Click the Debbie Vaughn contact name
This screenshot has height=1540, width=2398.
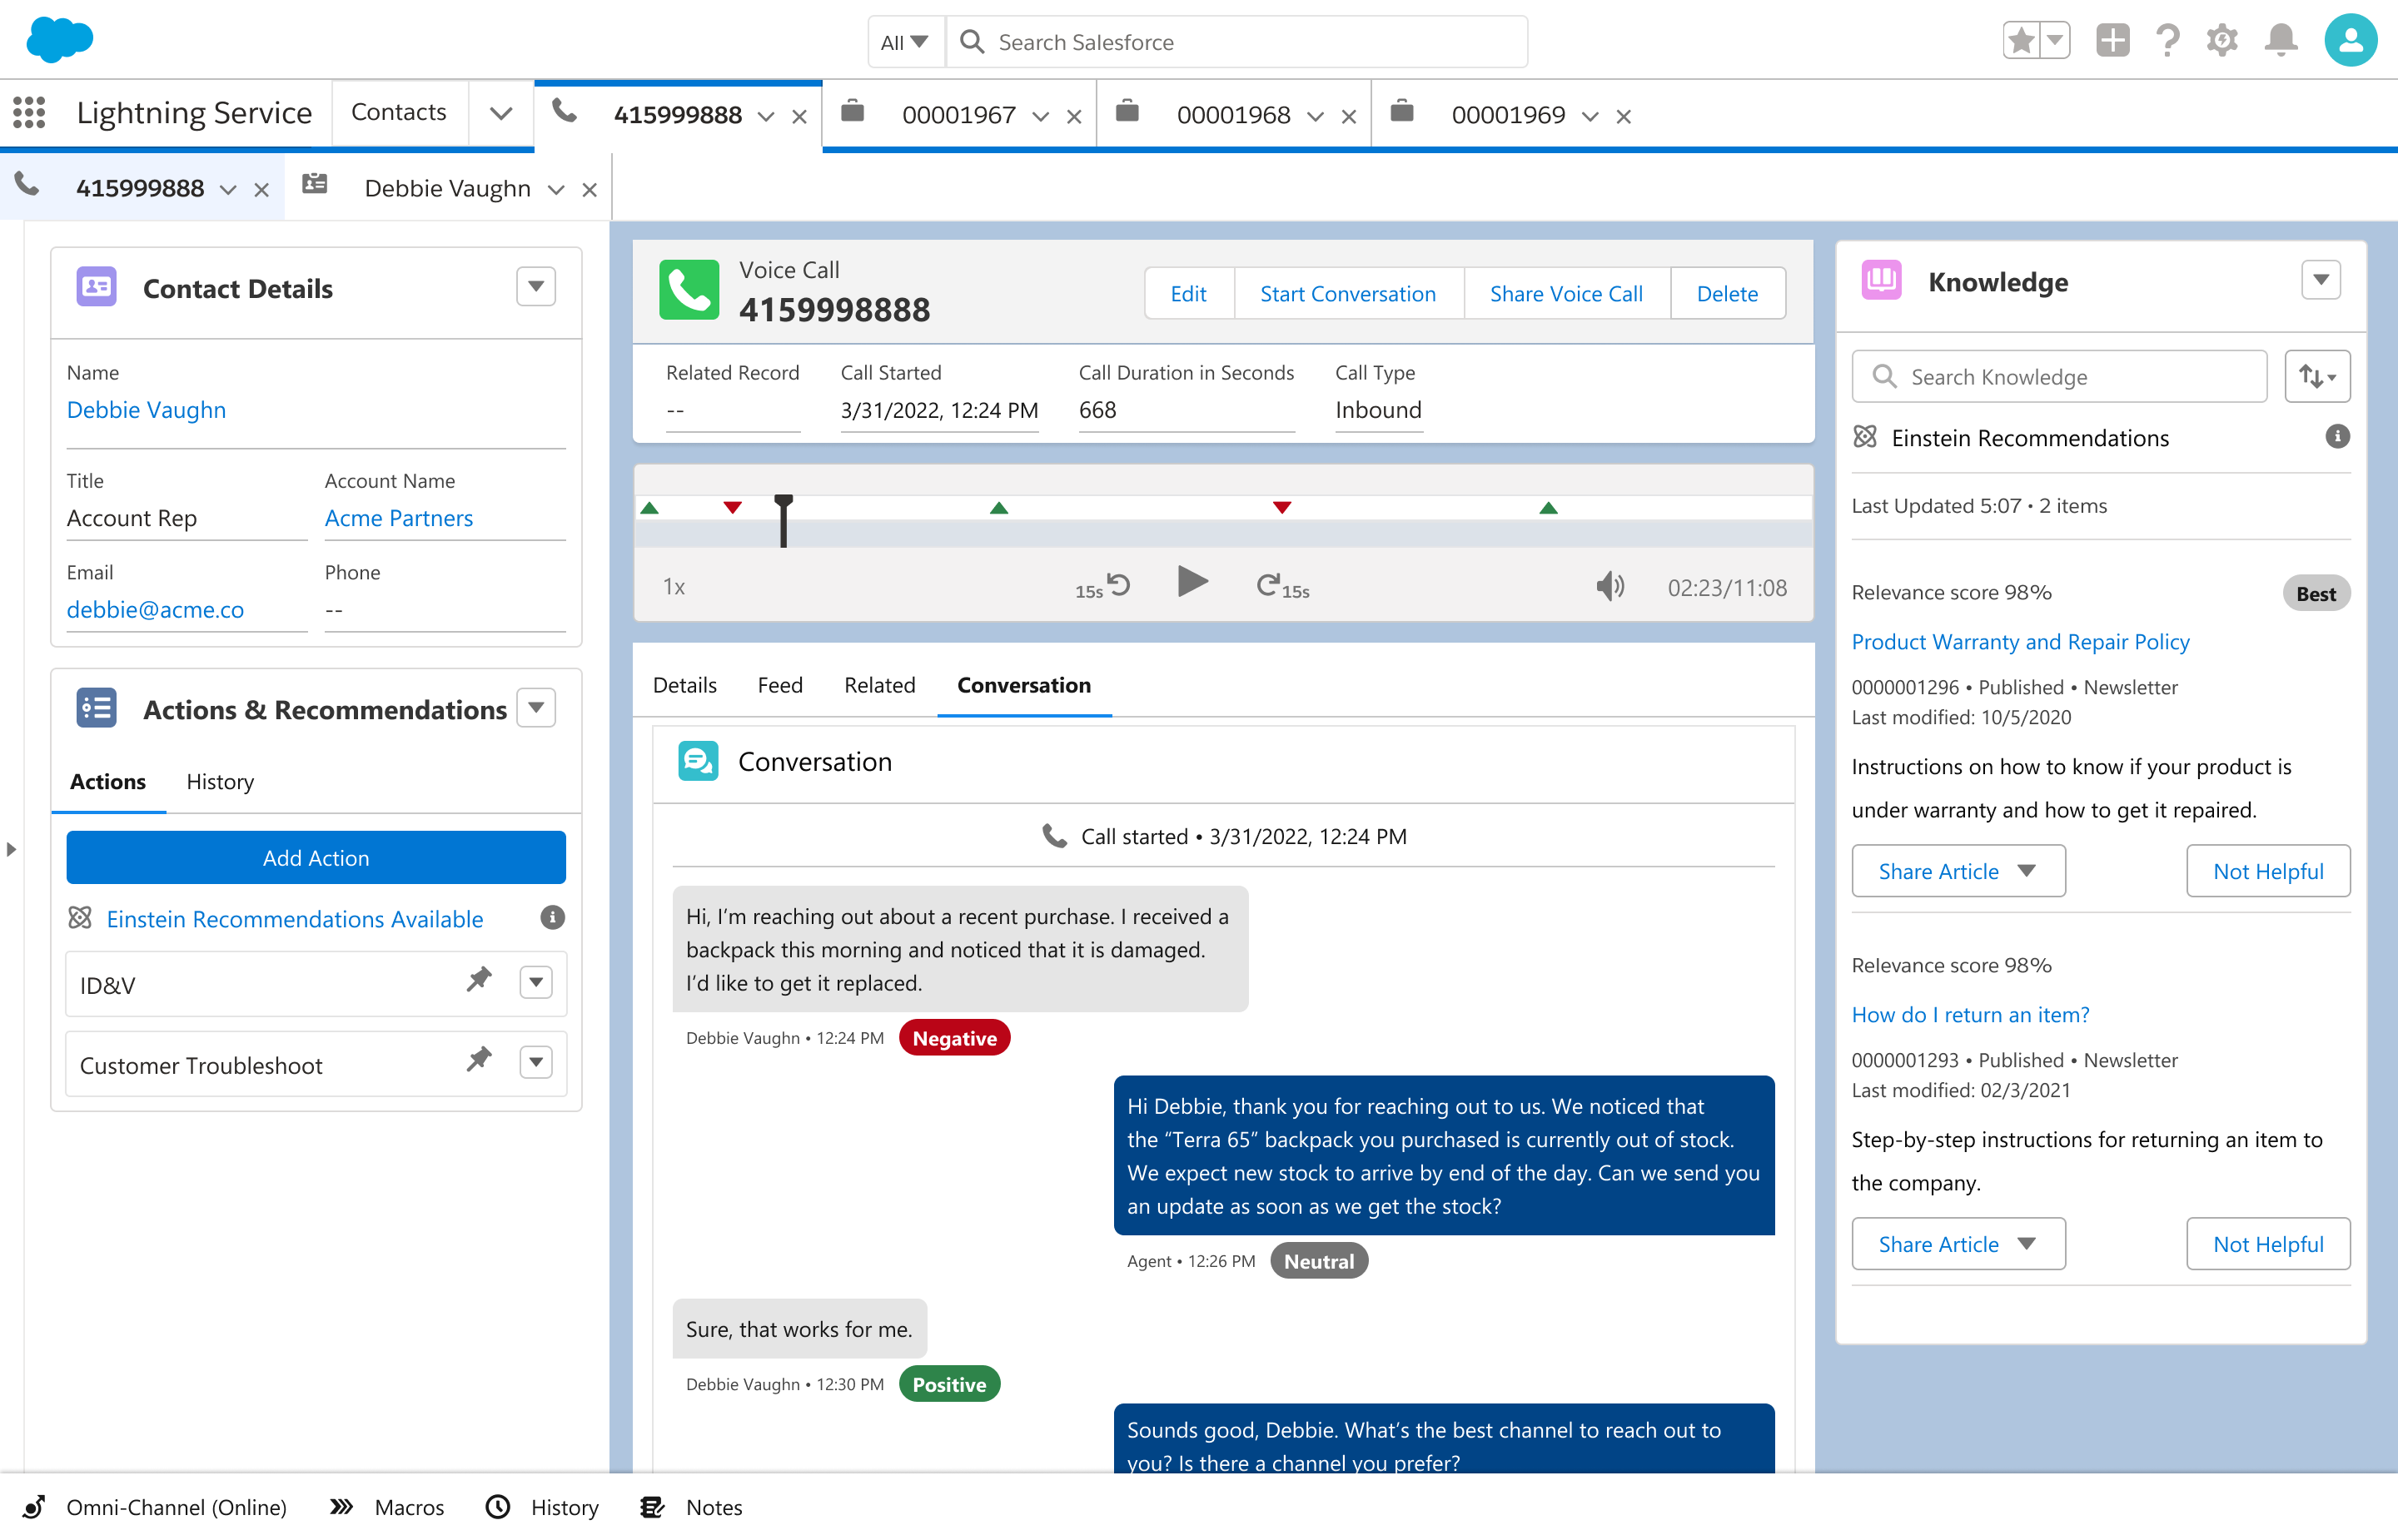pyautogui.click(x=147, y=409)
